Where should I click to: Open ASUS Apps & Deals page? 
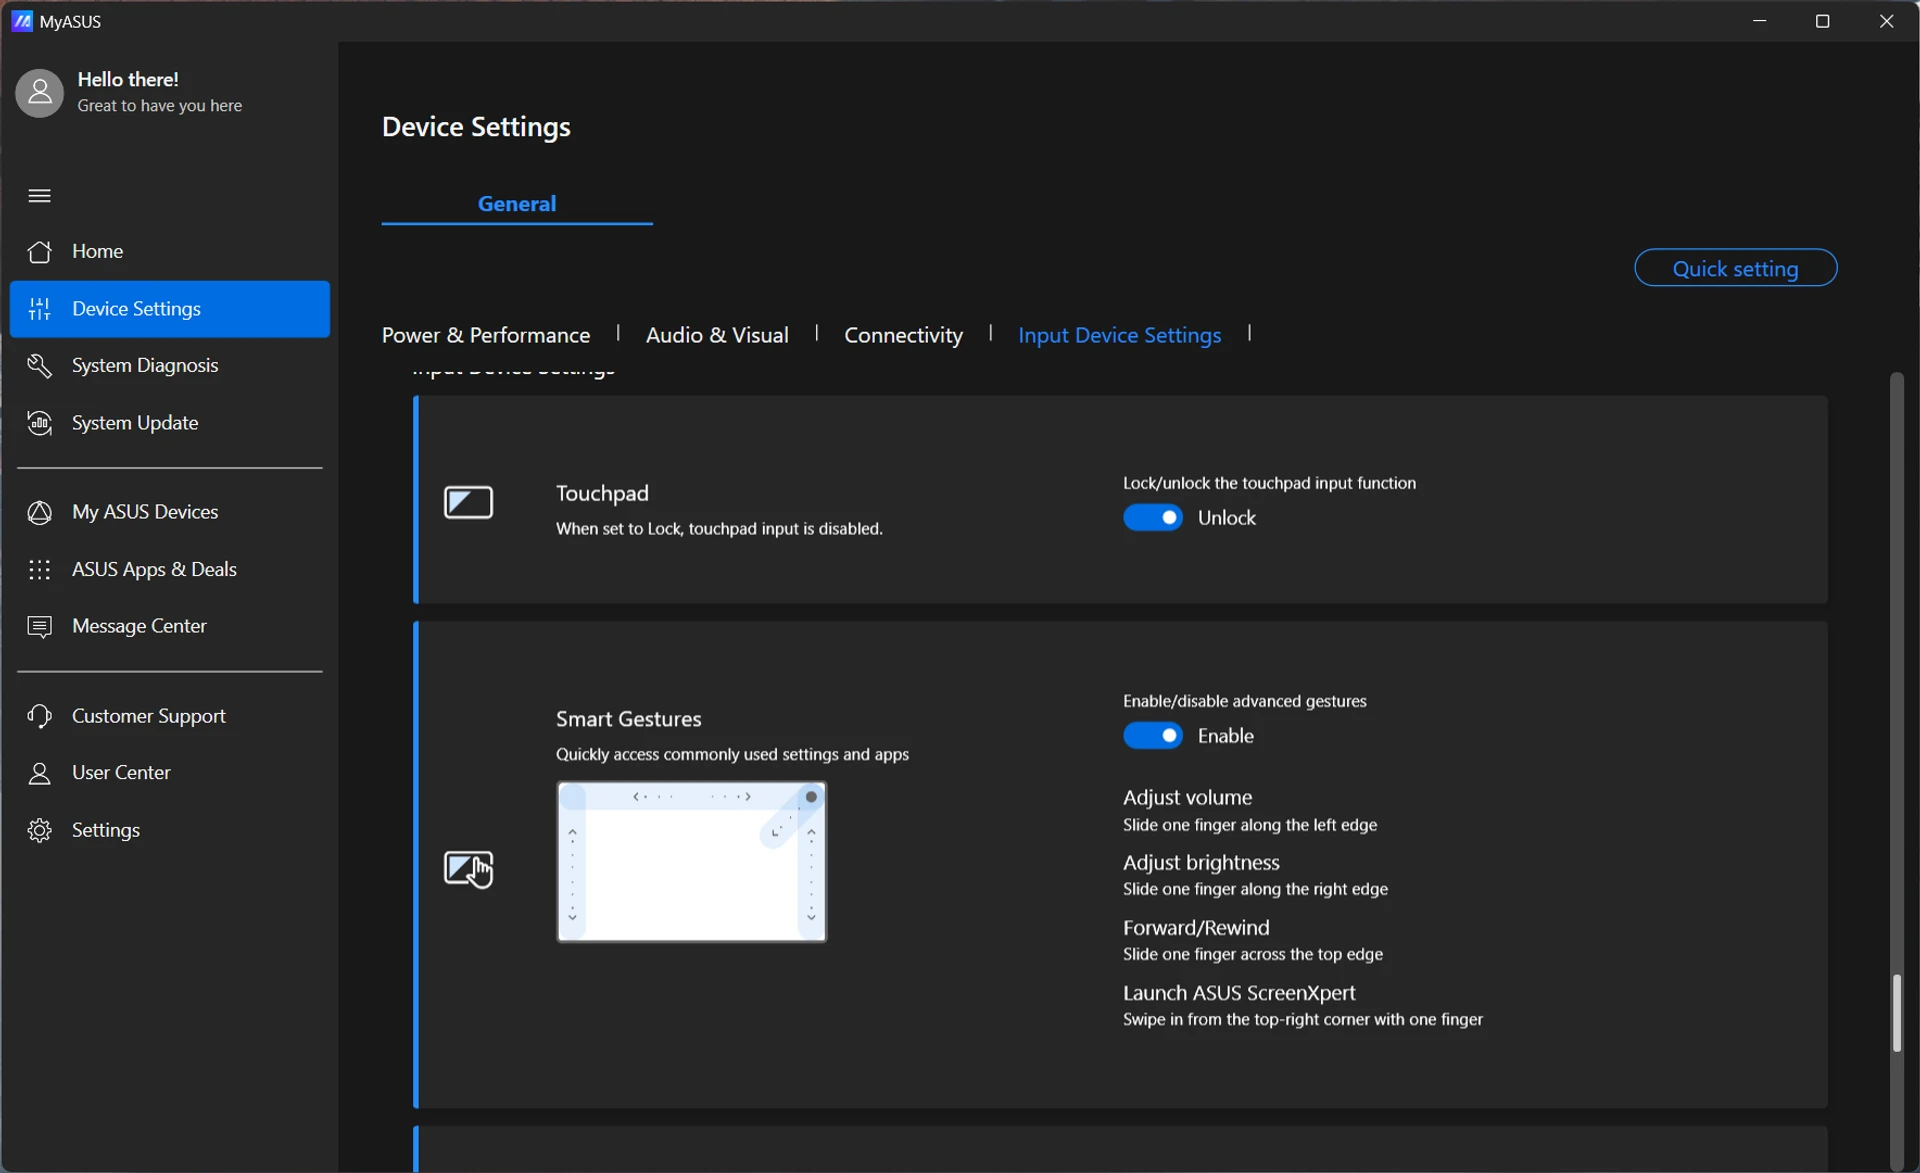pyautogui.click(x=170, y=569)
